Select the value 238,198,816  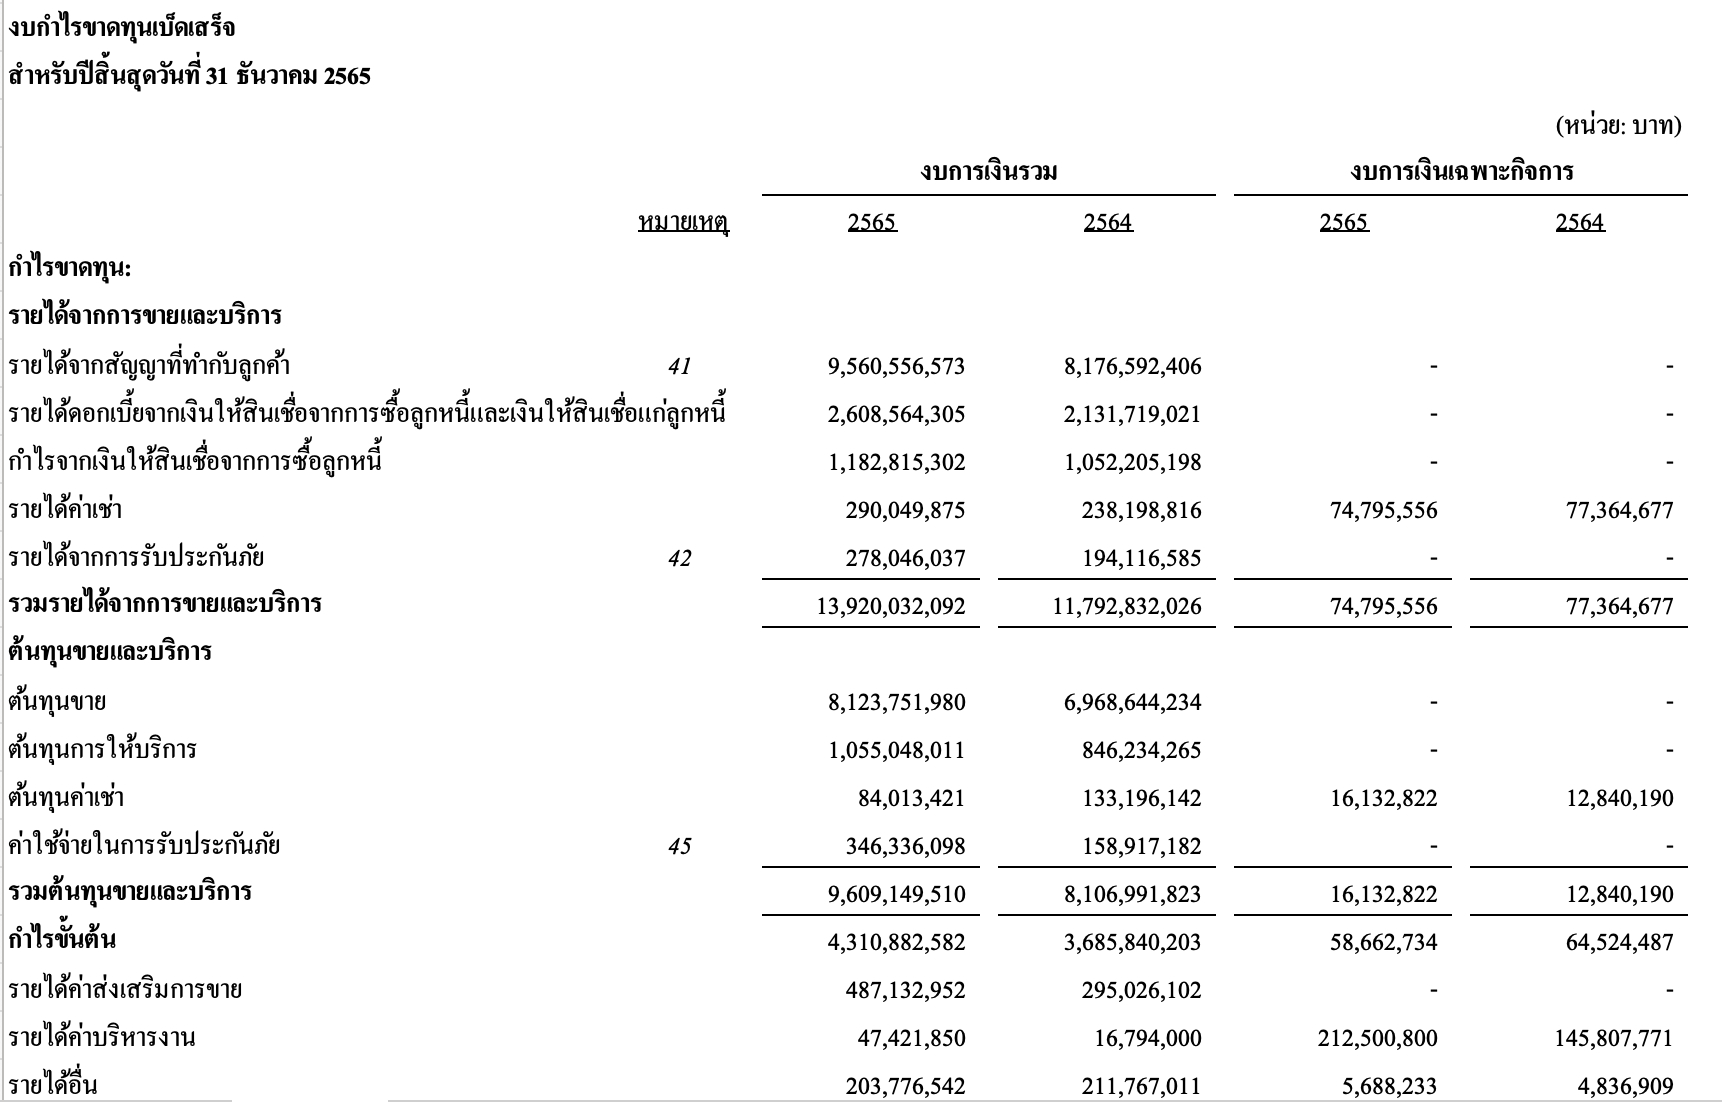click(1142, 511)
